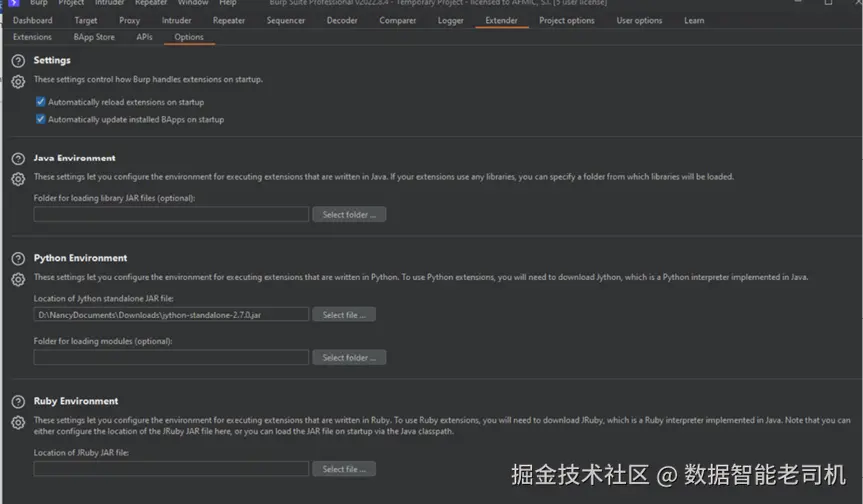Switch to the Project options tab

tap(567, 20)
